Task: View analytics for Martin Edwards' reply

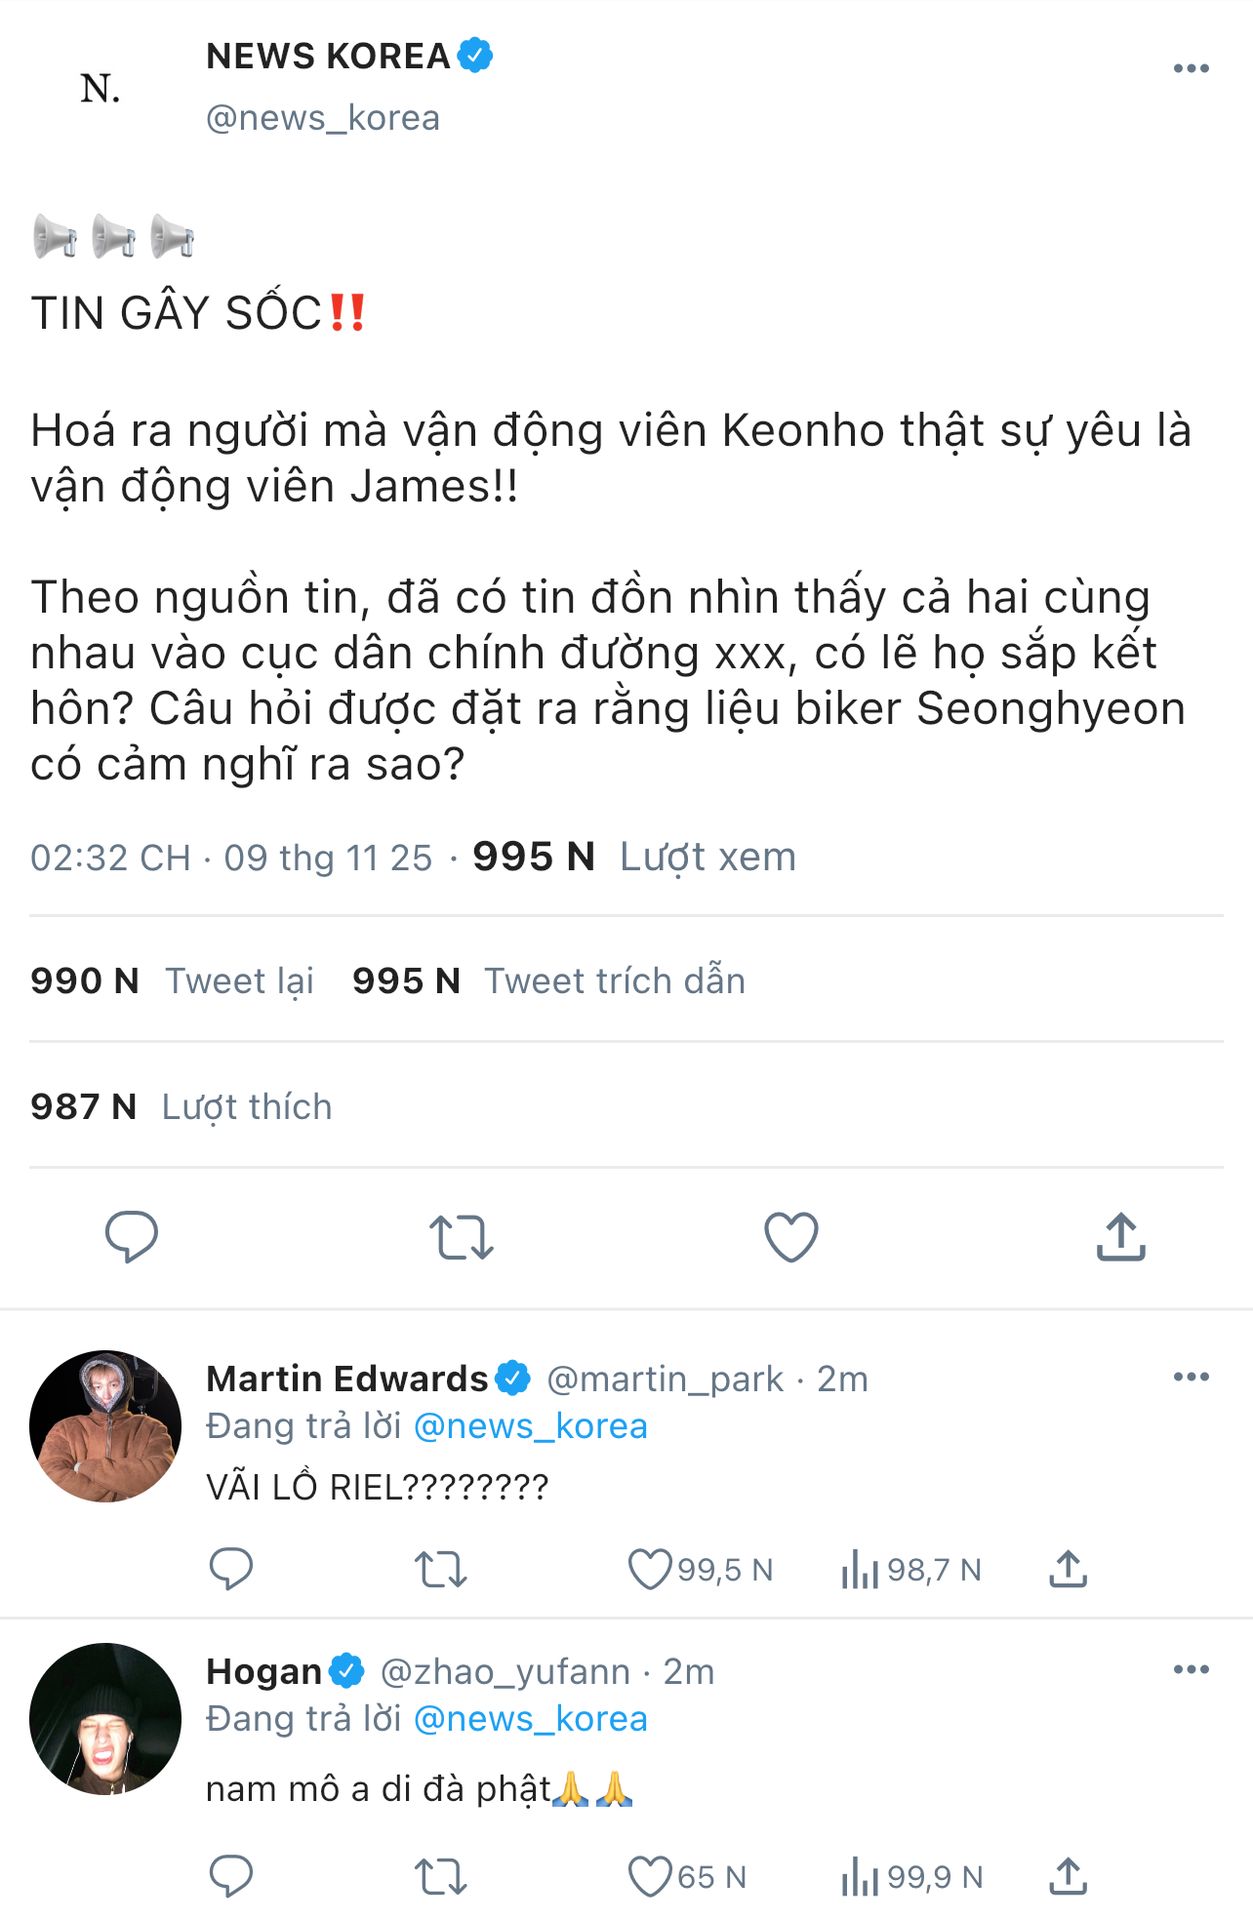Action: coord(859,1569)
